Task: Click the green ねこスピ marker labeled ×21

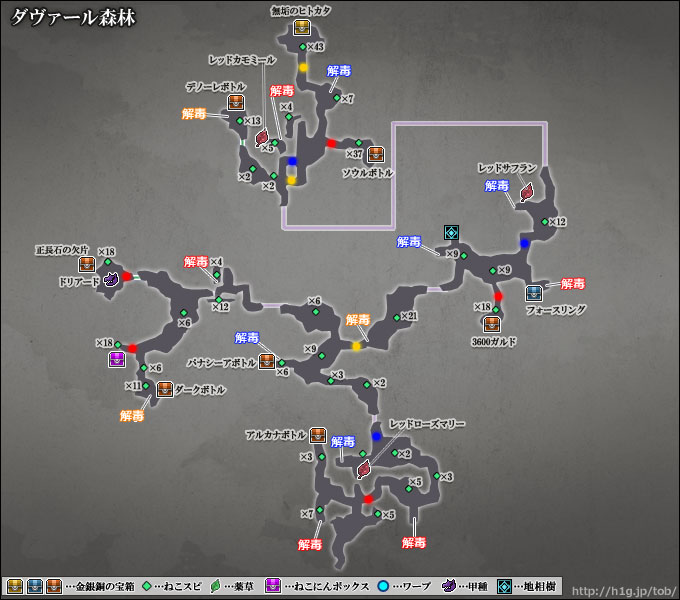Action: [x=397, y=317]
